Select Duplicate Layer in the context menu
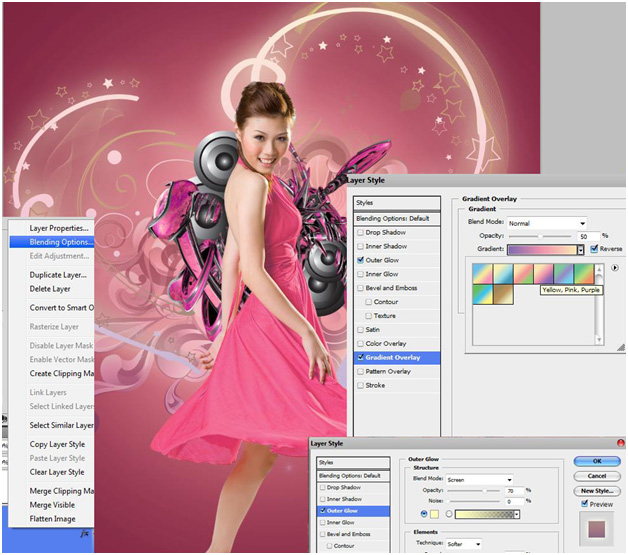This screenshot has height=555, width=628. point(58,274)
